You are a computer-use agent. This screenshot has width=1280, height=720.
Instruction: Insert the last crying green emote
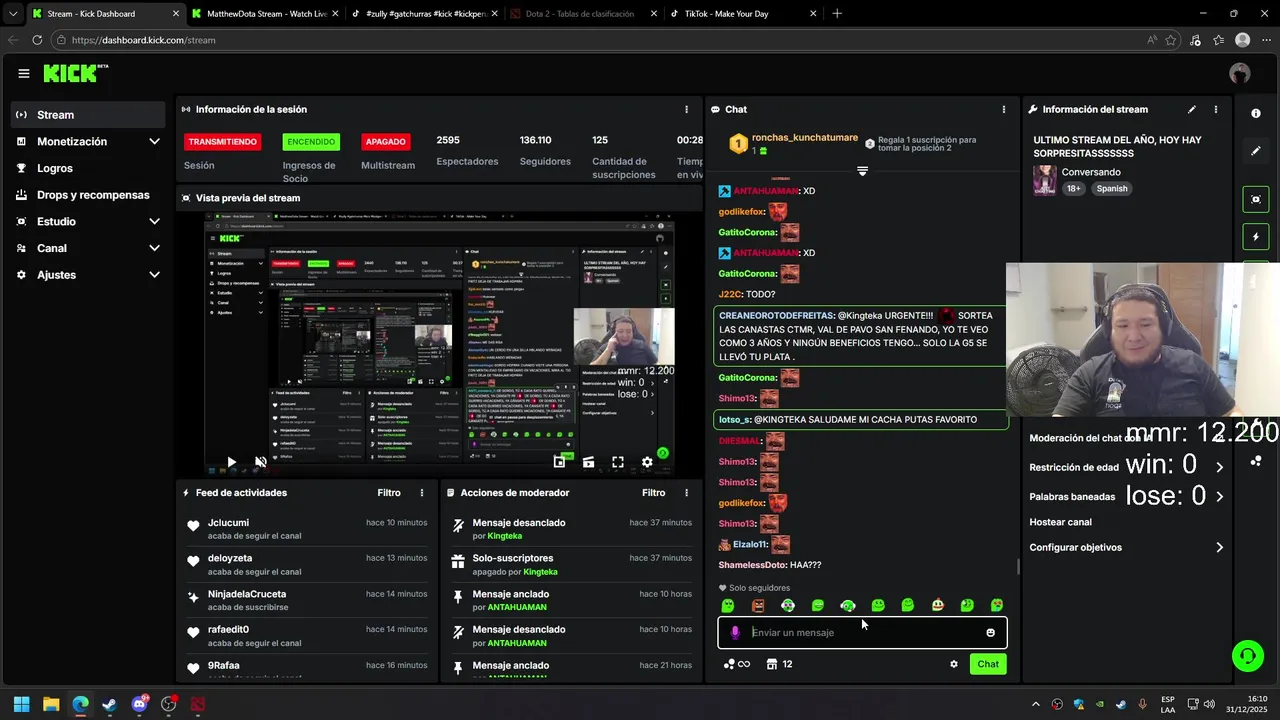click(x=997, y=605)
